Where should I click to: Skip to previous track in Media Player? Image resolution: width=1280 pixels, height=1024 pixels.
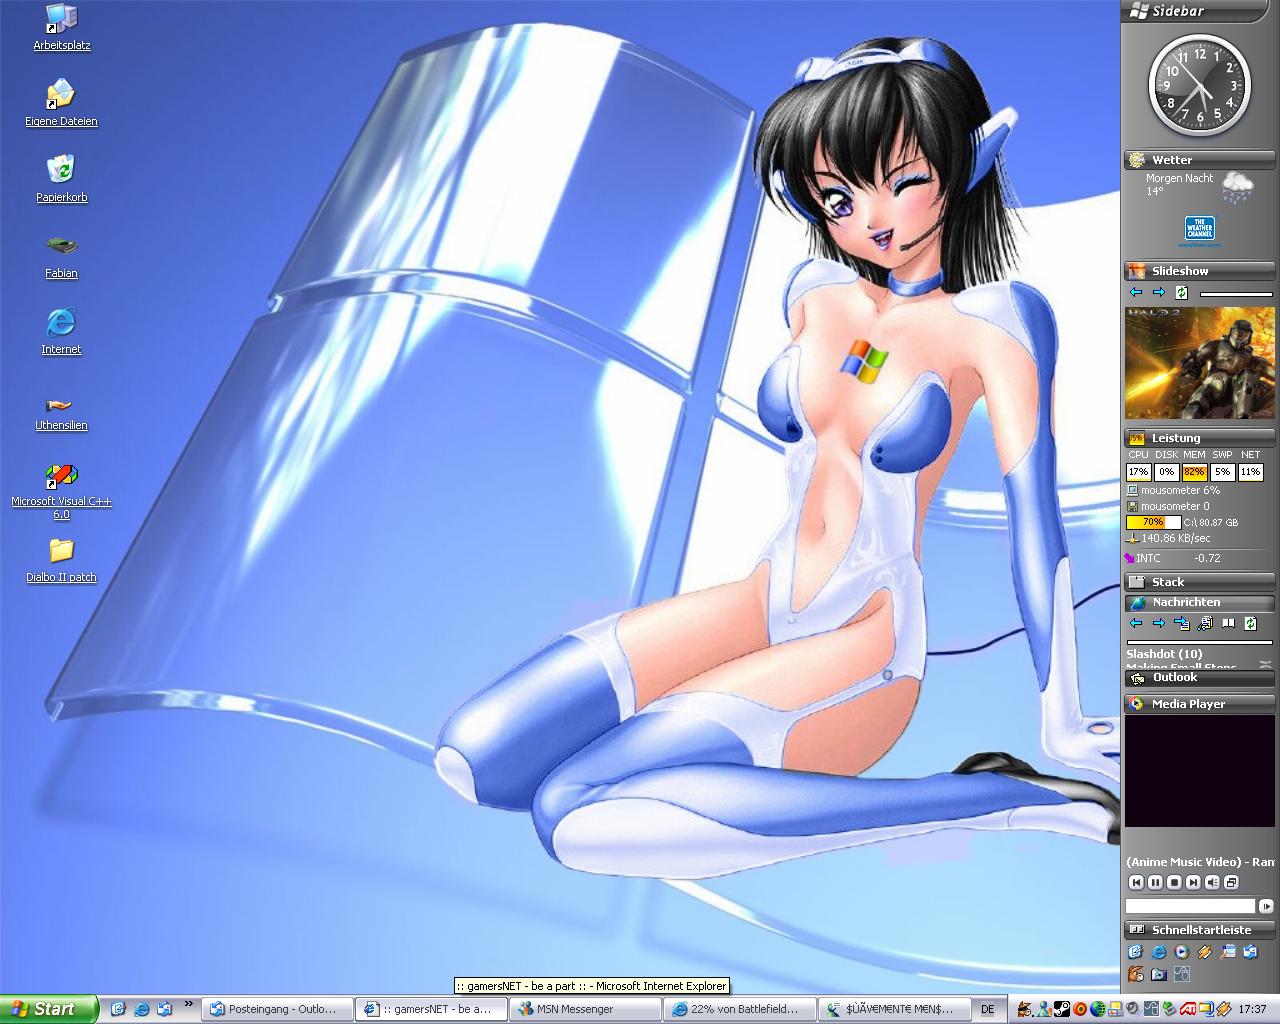[1136, 882]
